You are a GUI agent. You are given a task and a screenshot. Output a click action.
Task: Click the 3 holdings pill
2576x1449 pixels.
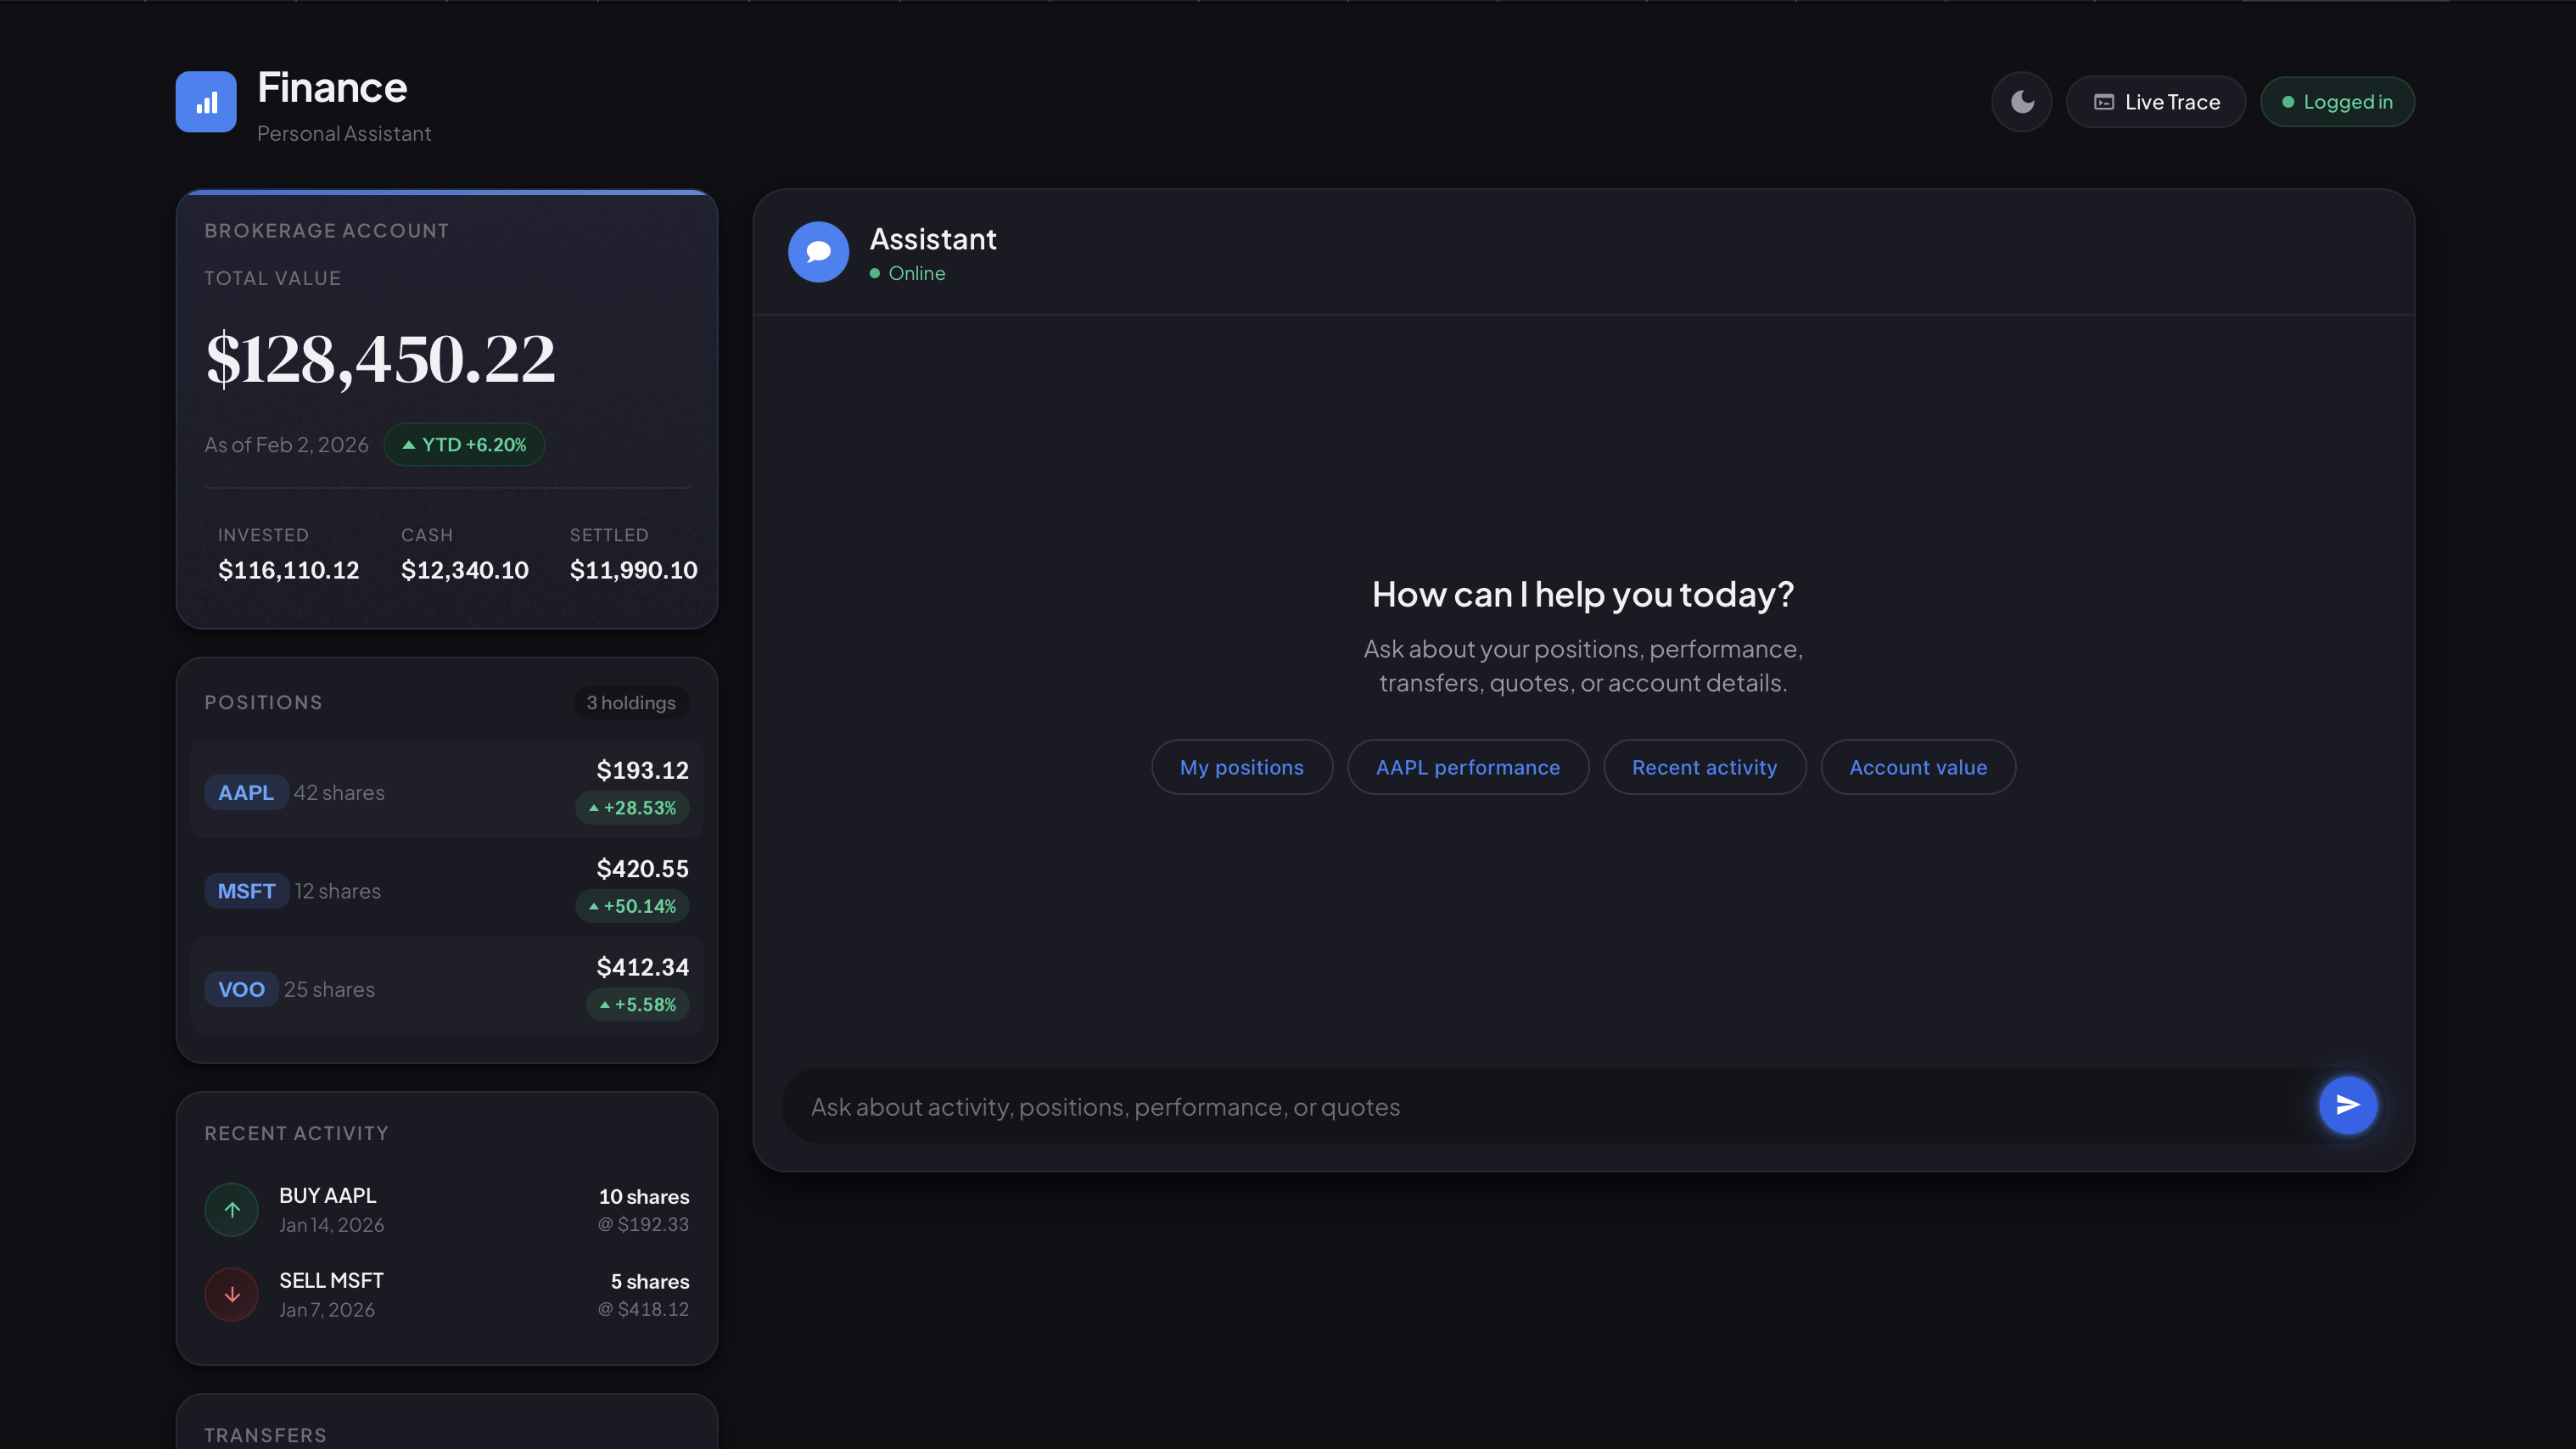click(630, 703)
